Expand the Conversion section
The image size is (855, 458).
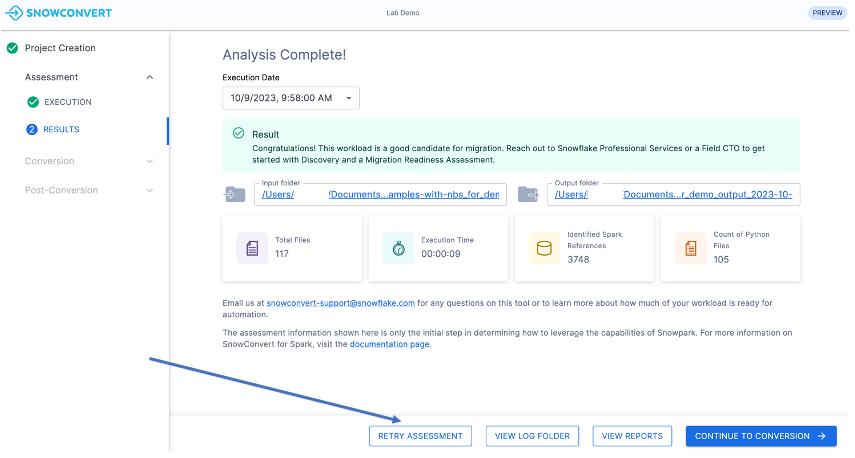[150, 161]
